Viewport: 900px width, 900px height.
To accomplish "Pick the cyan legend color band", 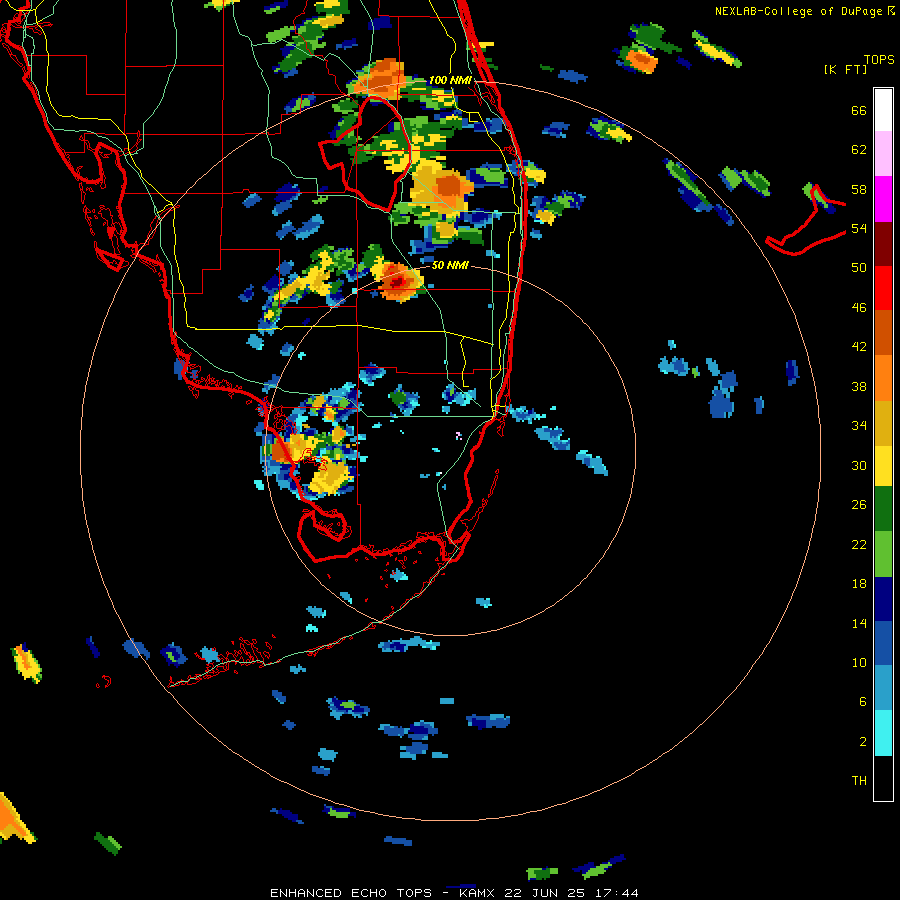I will point(883,733).
